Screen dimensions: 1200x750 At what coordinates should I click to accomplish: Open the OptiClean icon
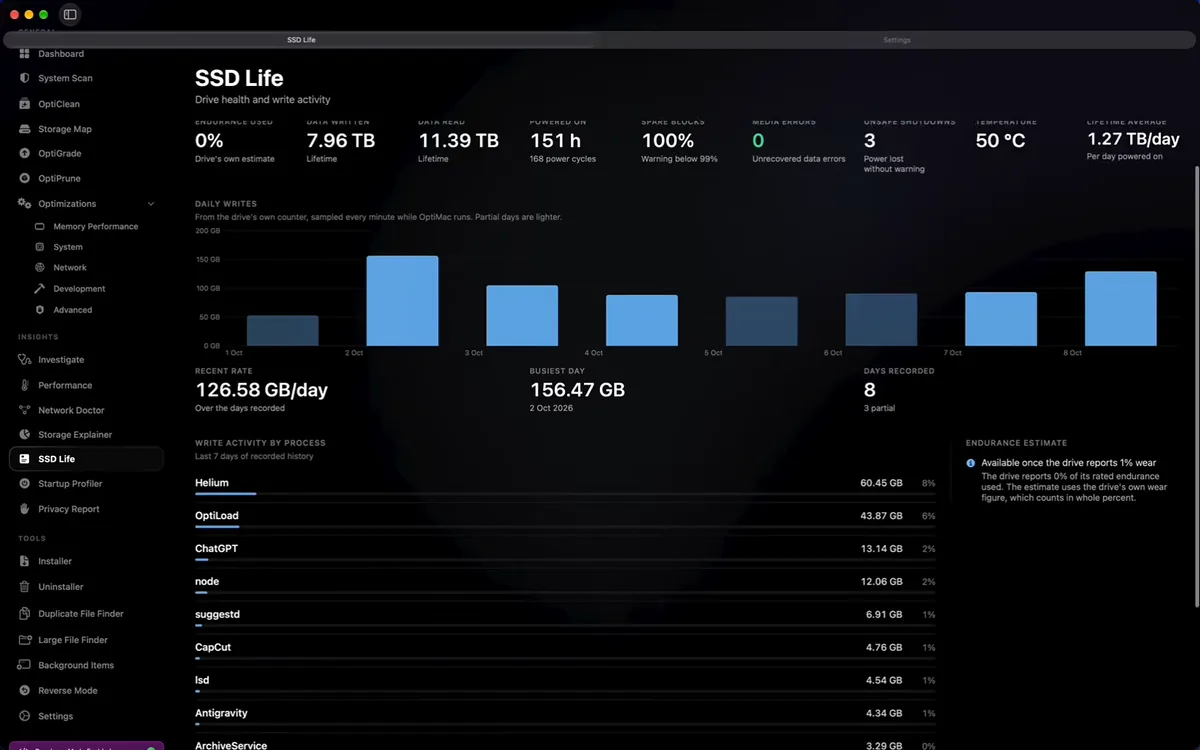click(x=25, y=104)
